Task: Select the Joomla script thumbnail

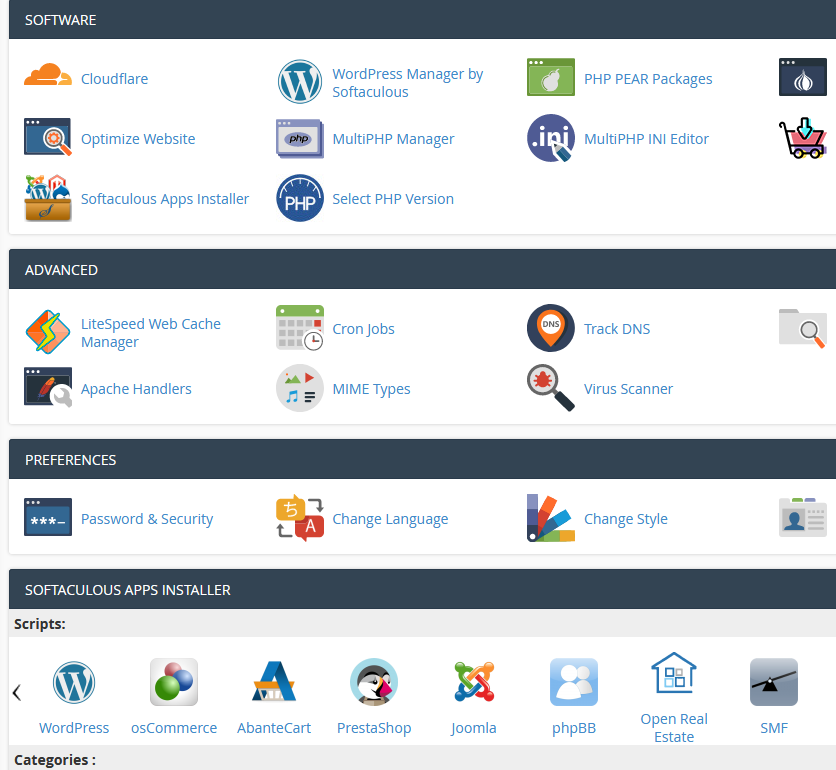Action: (x=473, y=682)
